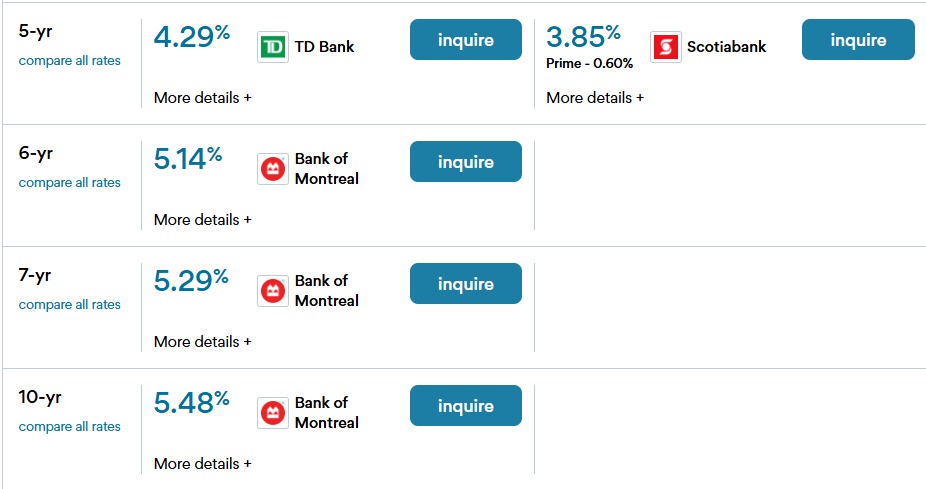Image resolution: width=926 pixels, height=489 pixels.
Task: Expand More details for TD Bank 4.29%
Action: tap(202, 98)
